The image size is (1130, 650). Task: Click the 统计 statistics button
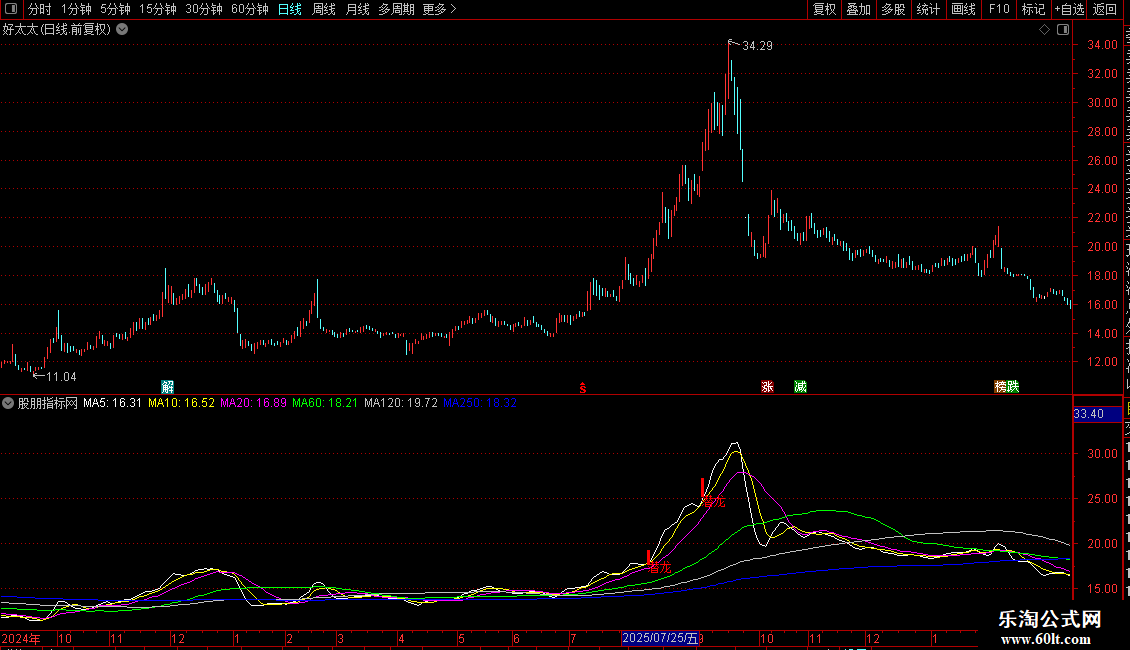(927, 9)
